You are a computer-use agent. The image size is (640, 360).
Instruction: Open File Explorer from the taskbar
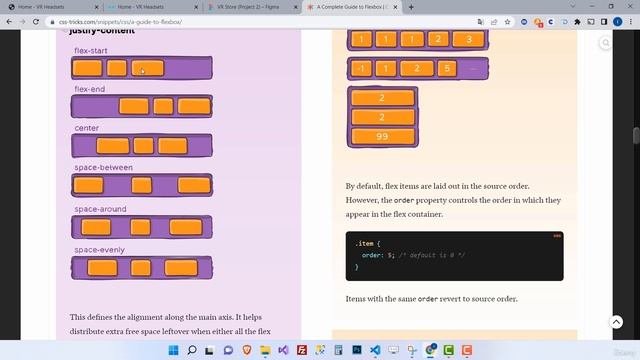pyautogui.click(x=265, y=350)
